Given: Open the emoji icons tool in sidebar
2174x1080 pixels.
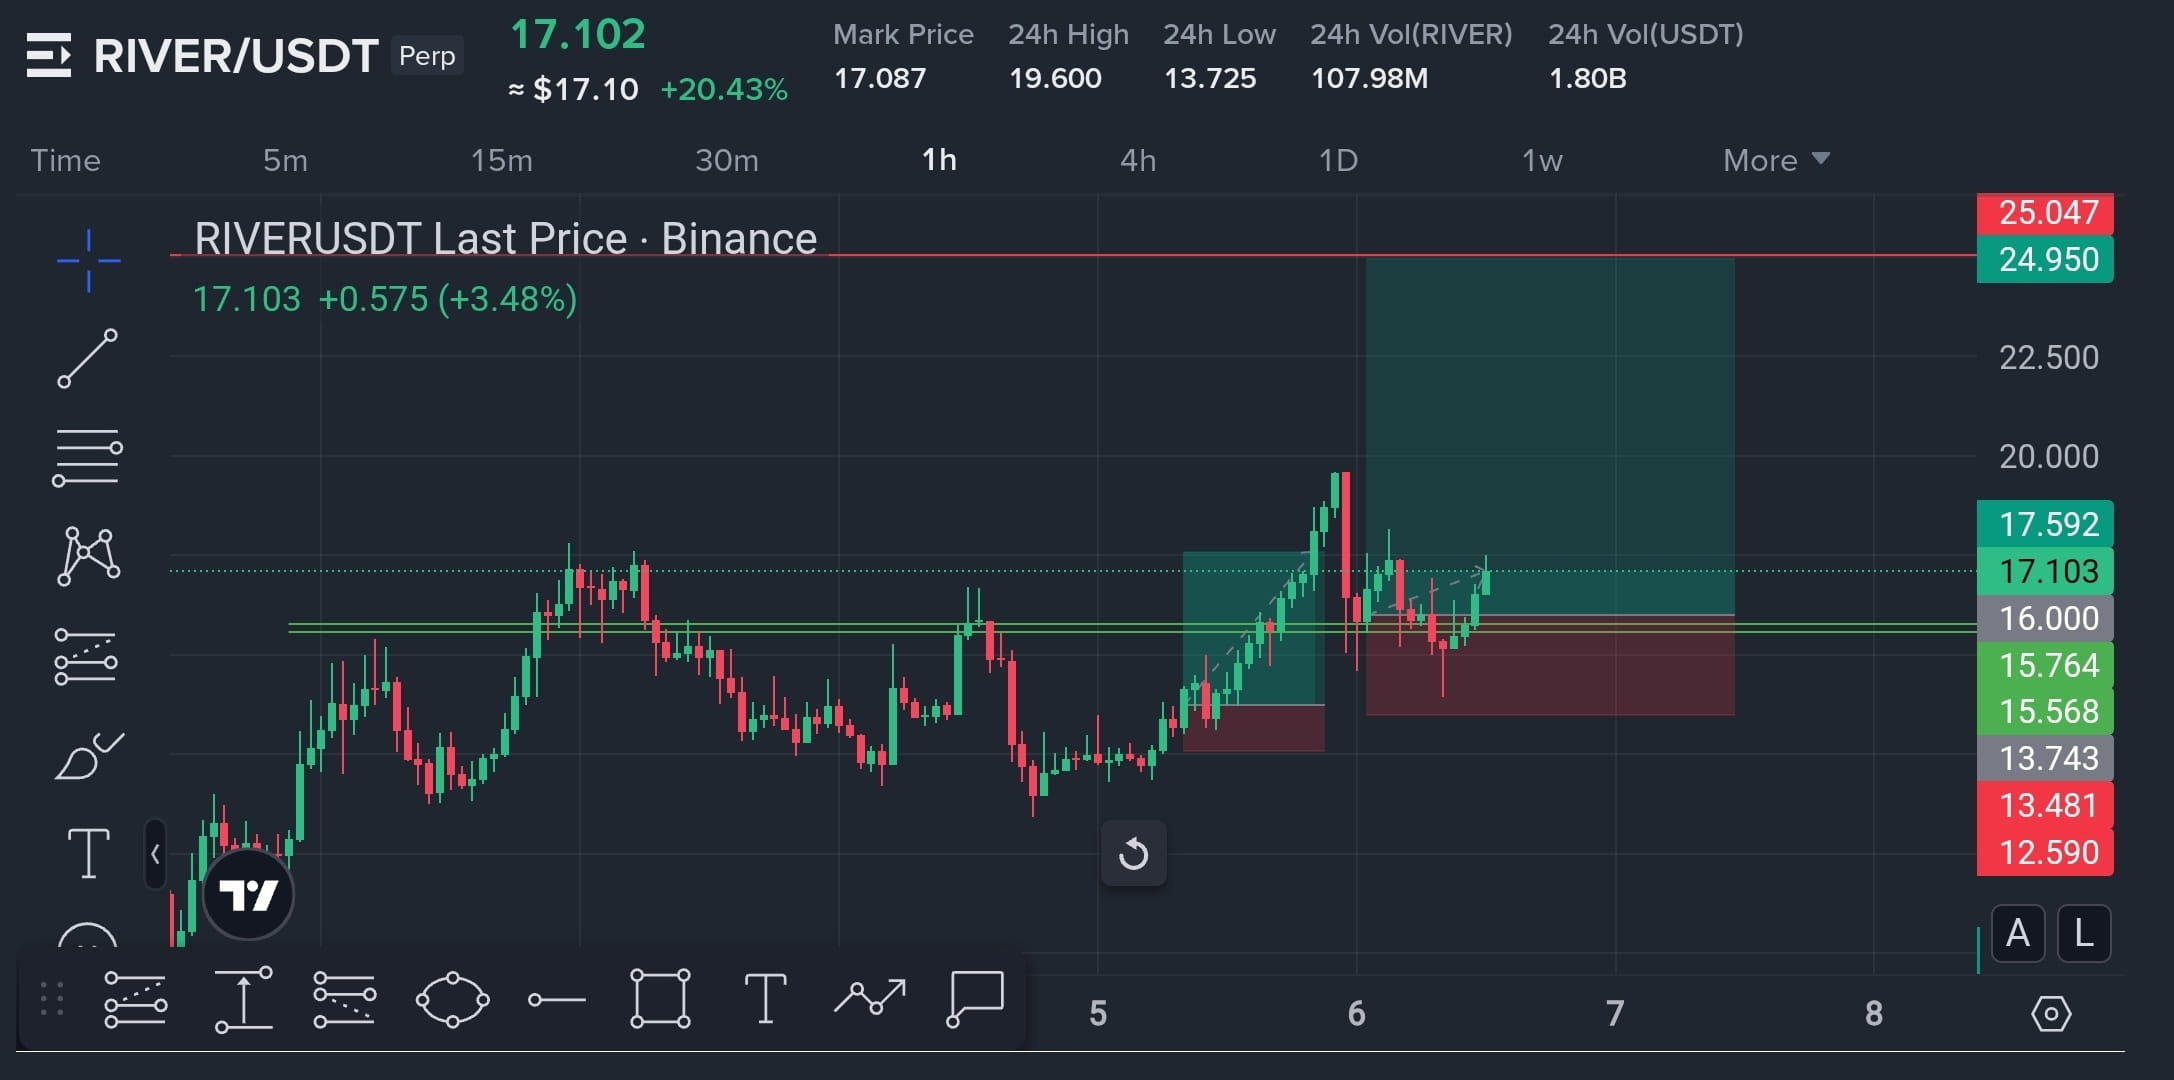Looking at the screenshot, I should (88, 935).
